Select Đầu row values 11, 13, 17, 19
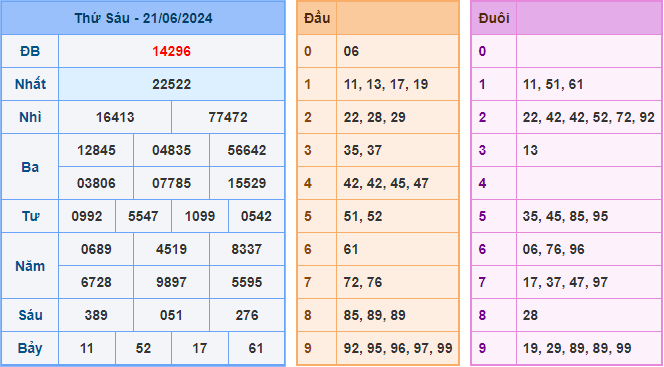Screen dimensions: 664x367 pyautogui.click(x=386, y=84)
